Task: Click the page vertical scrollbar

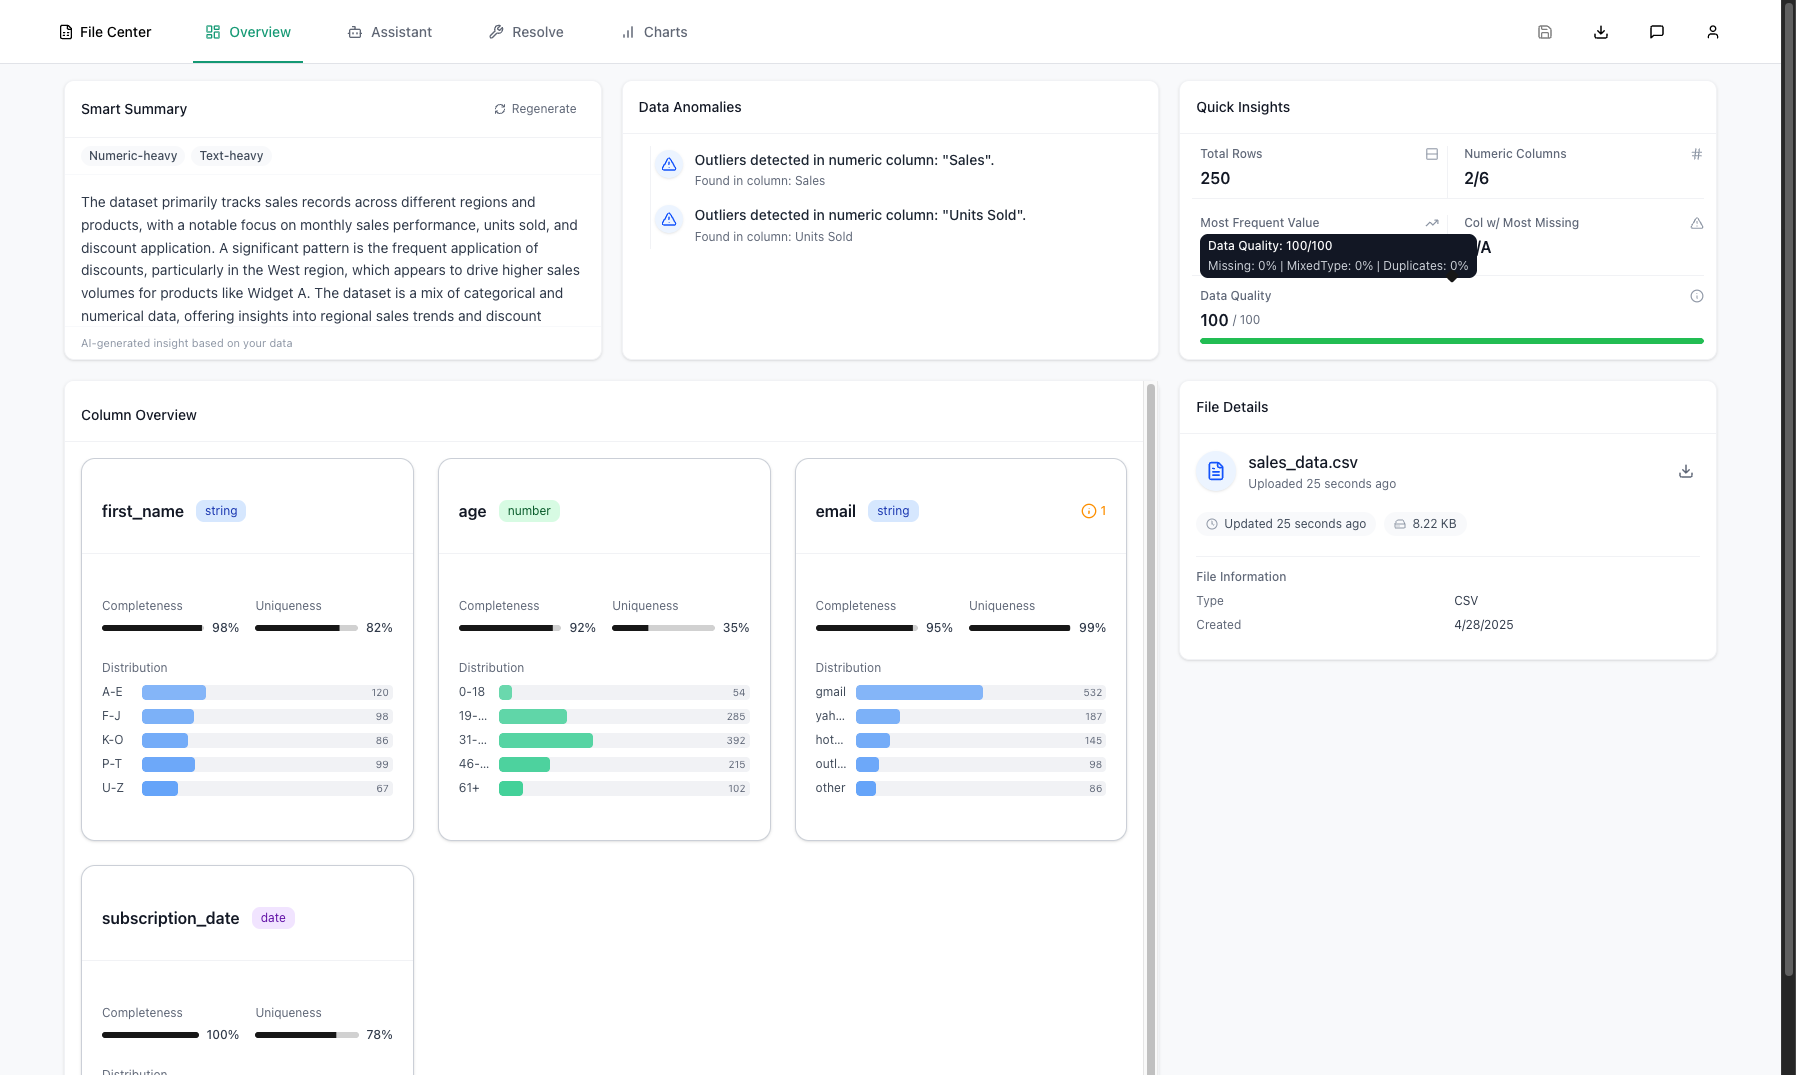Action: click(x=1788, y=490)
